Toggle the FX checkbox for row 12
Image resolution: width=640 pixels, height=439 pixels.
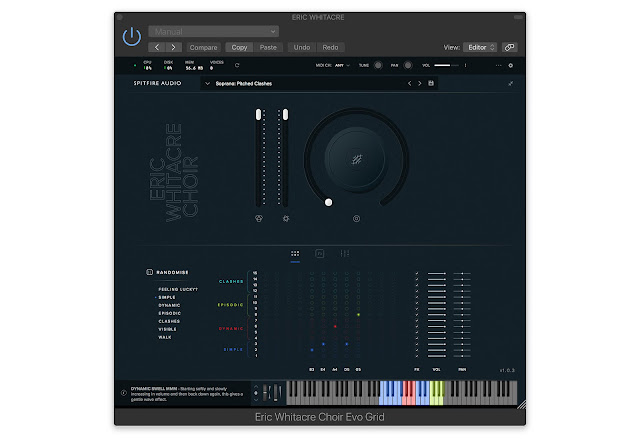[x=417, y=291]
